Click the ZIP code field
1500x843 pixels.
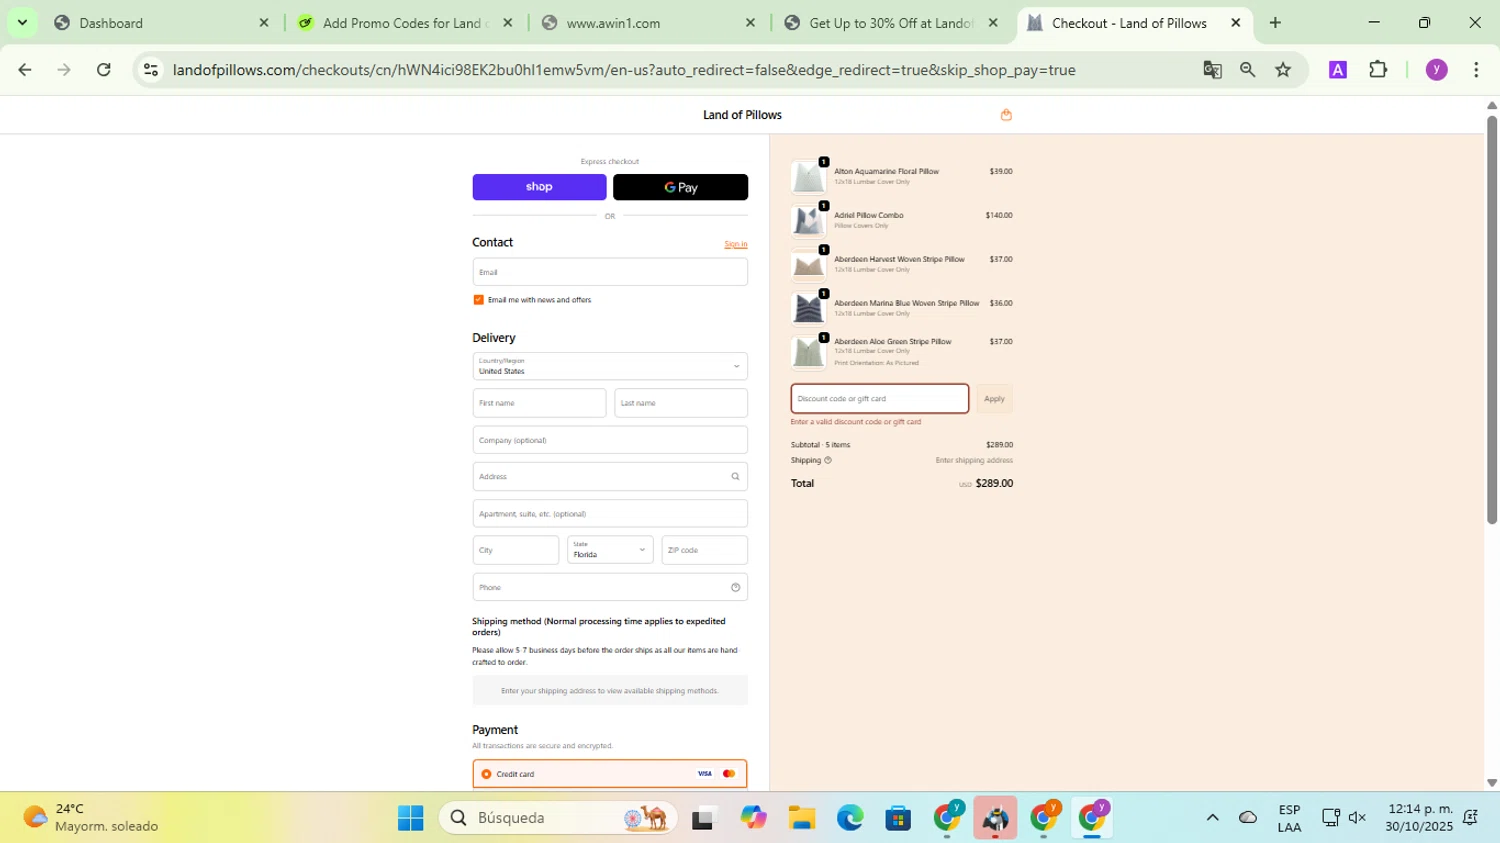point(704,550)
